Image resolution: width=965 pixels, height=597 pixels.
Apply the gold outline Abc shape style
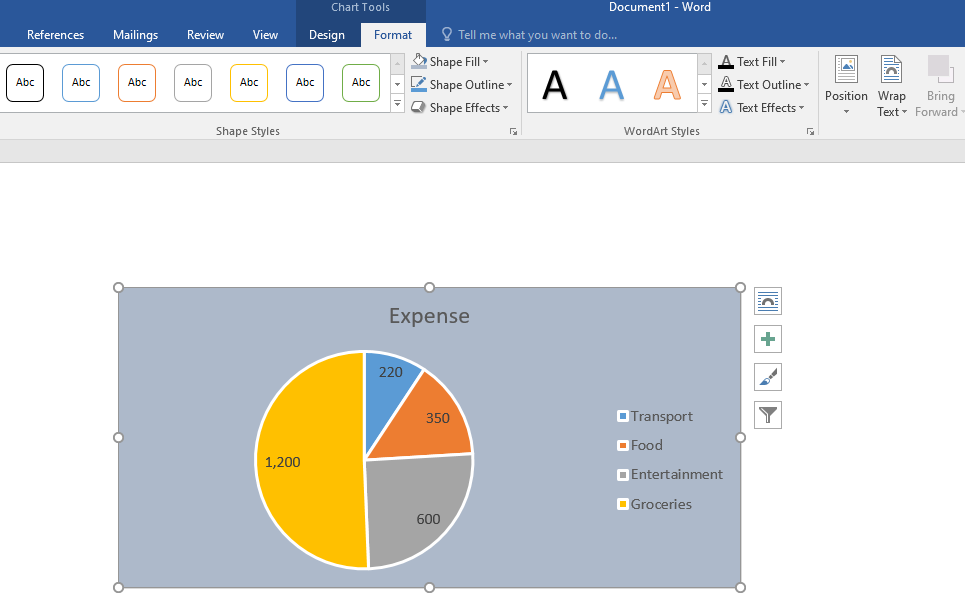(249, 82)
